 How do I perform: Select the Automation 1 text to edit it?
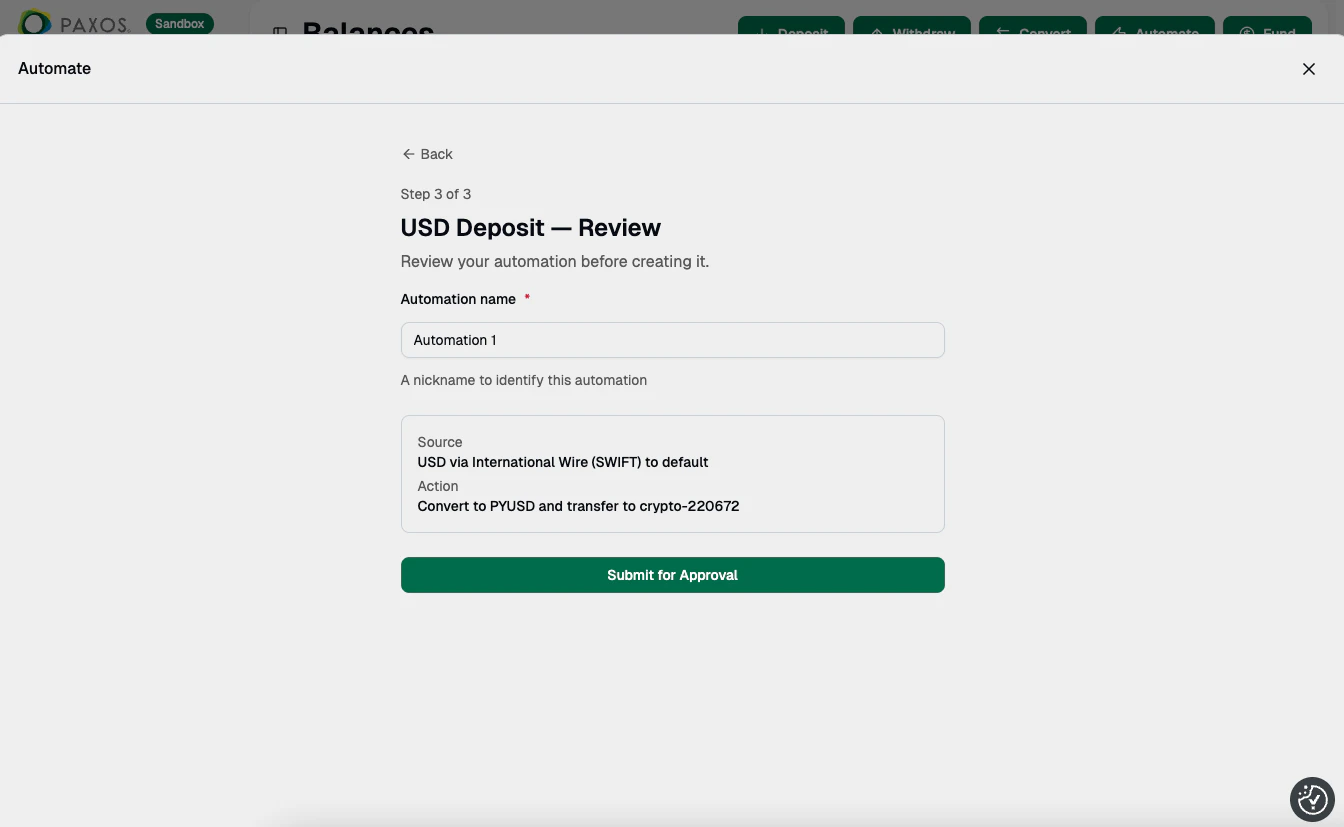[x=455, y=340]
